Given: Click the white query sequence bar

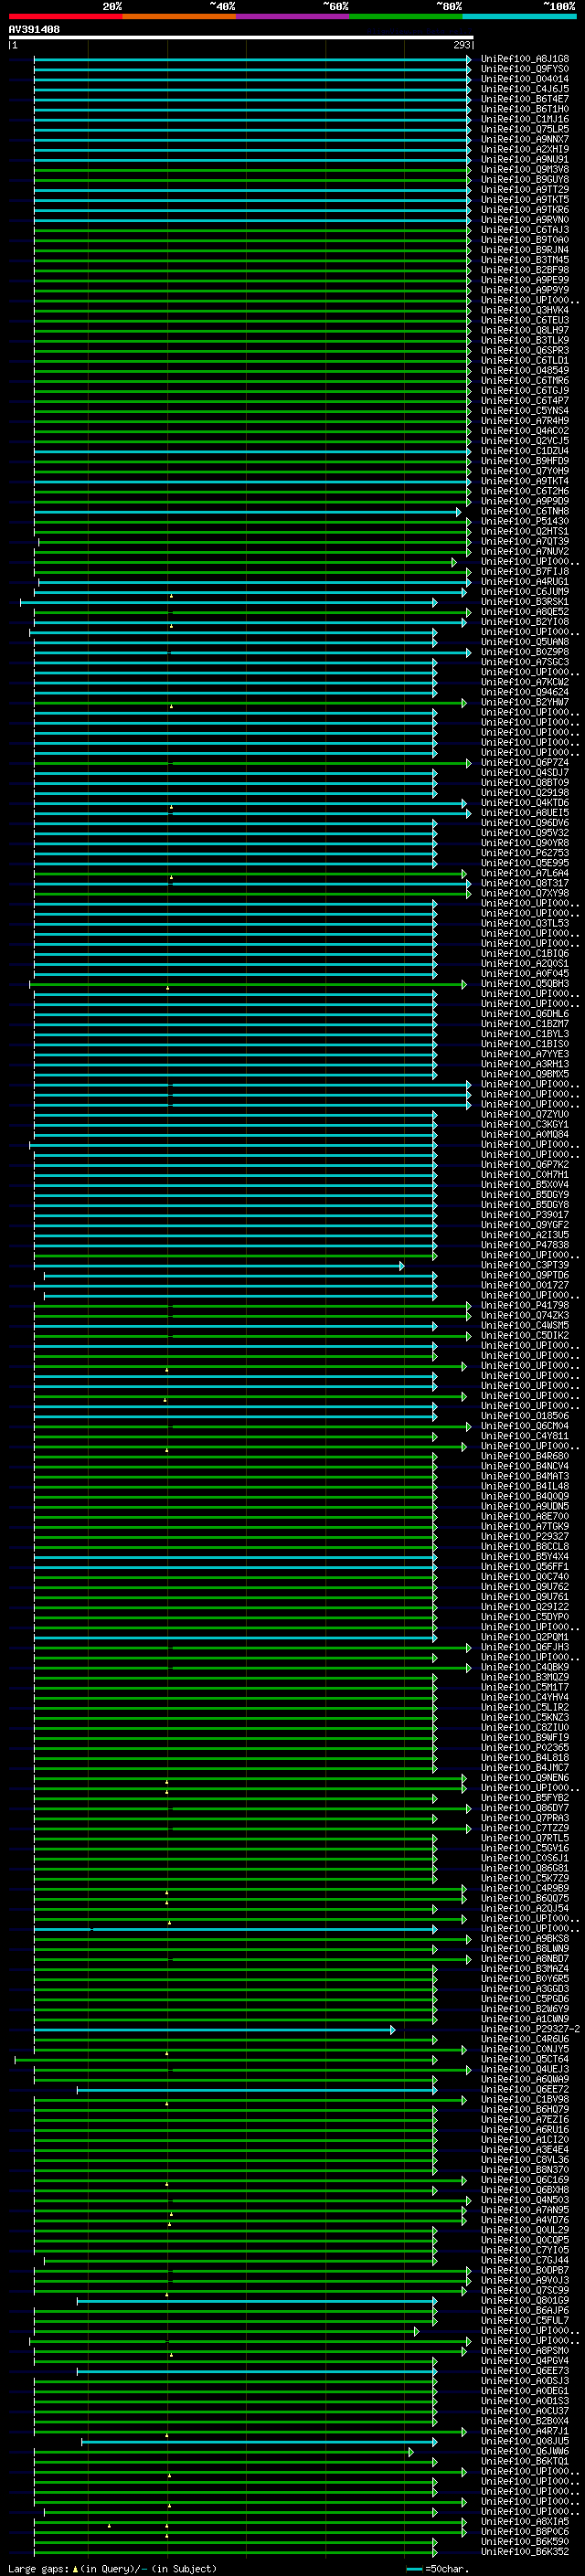Looking at the screenshot, I should (x=241, y=37).
